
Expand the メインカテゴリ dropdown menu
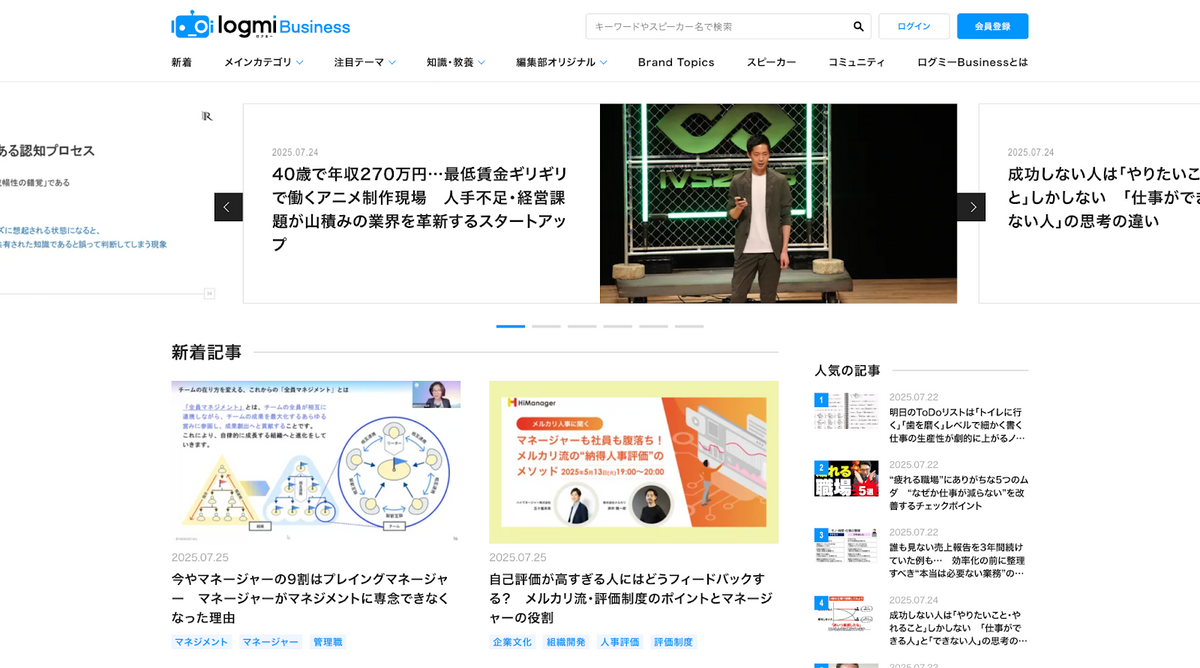[x=263, y=62]
